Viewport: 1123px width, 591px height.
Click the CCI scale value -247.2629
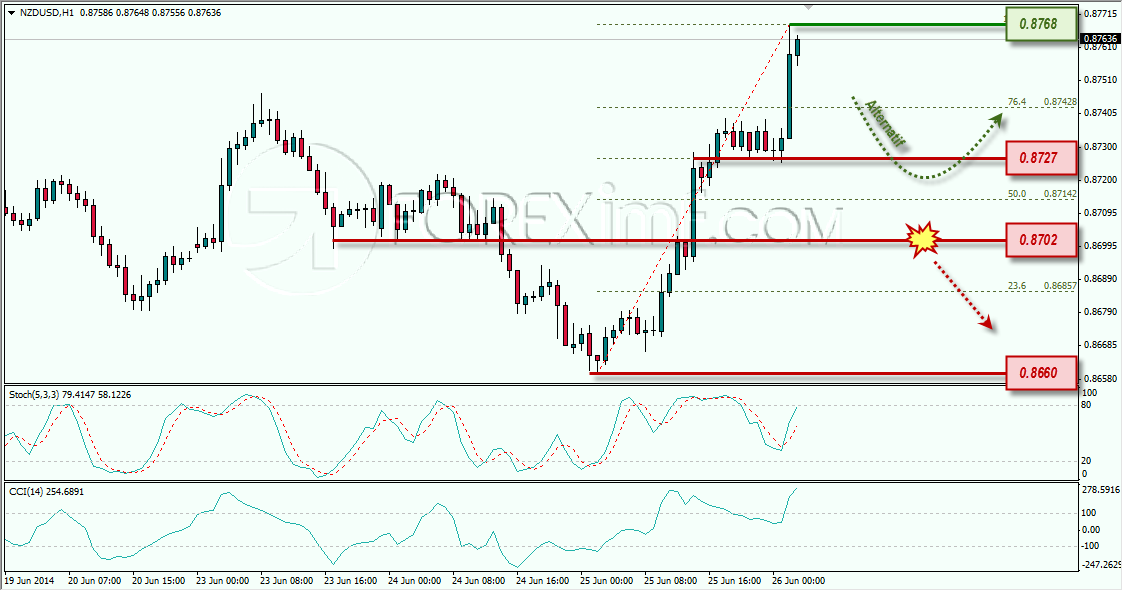coord(1101,565)
